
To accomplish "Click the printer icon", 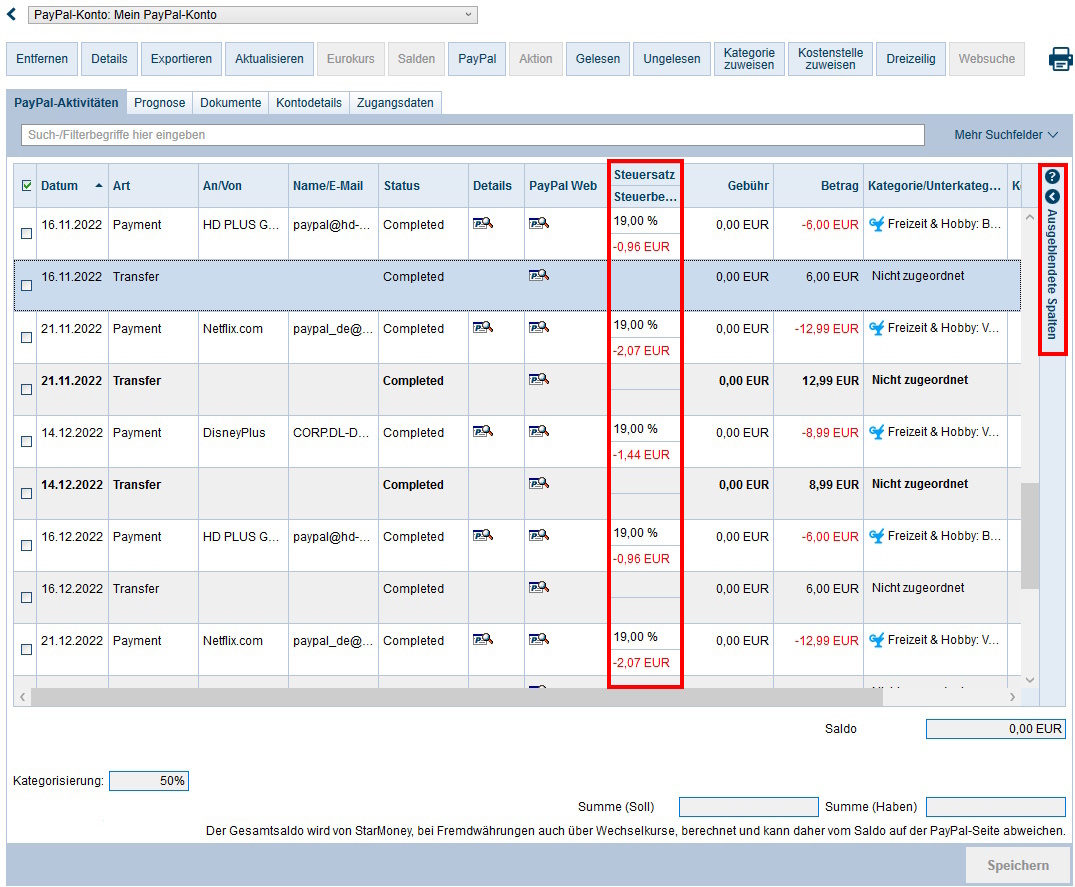I will pos(1060,59).
